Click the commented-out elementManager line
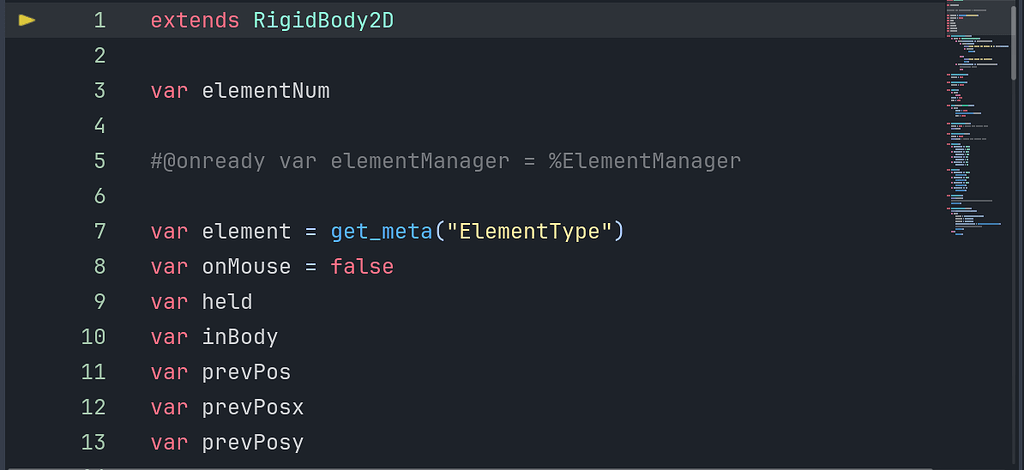 click(x=445, y=161)
